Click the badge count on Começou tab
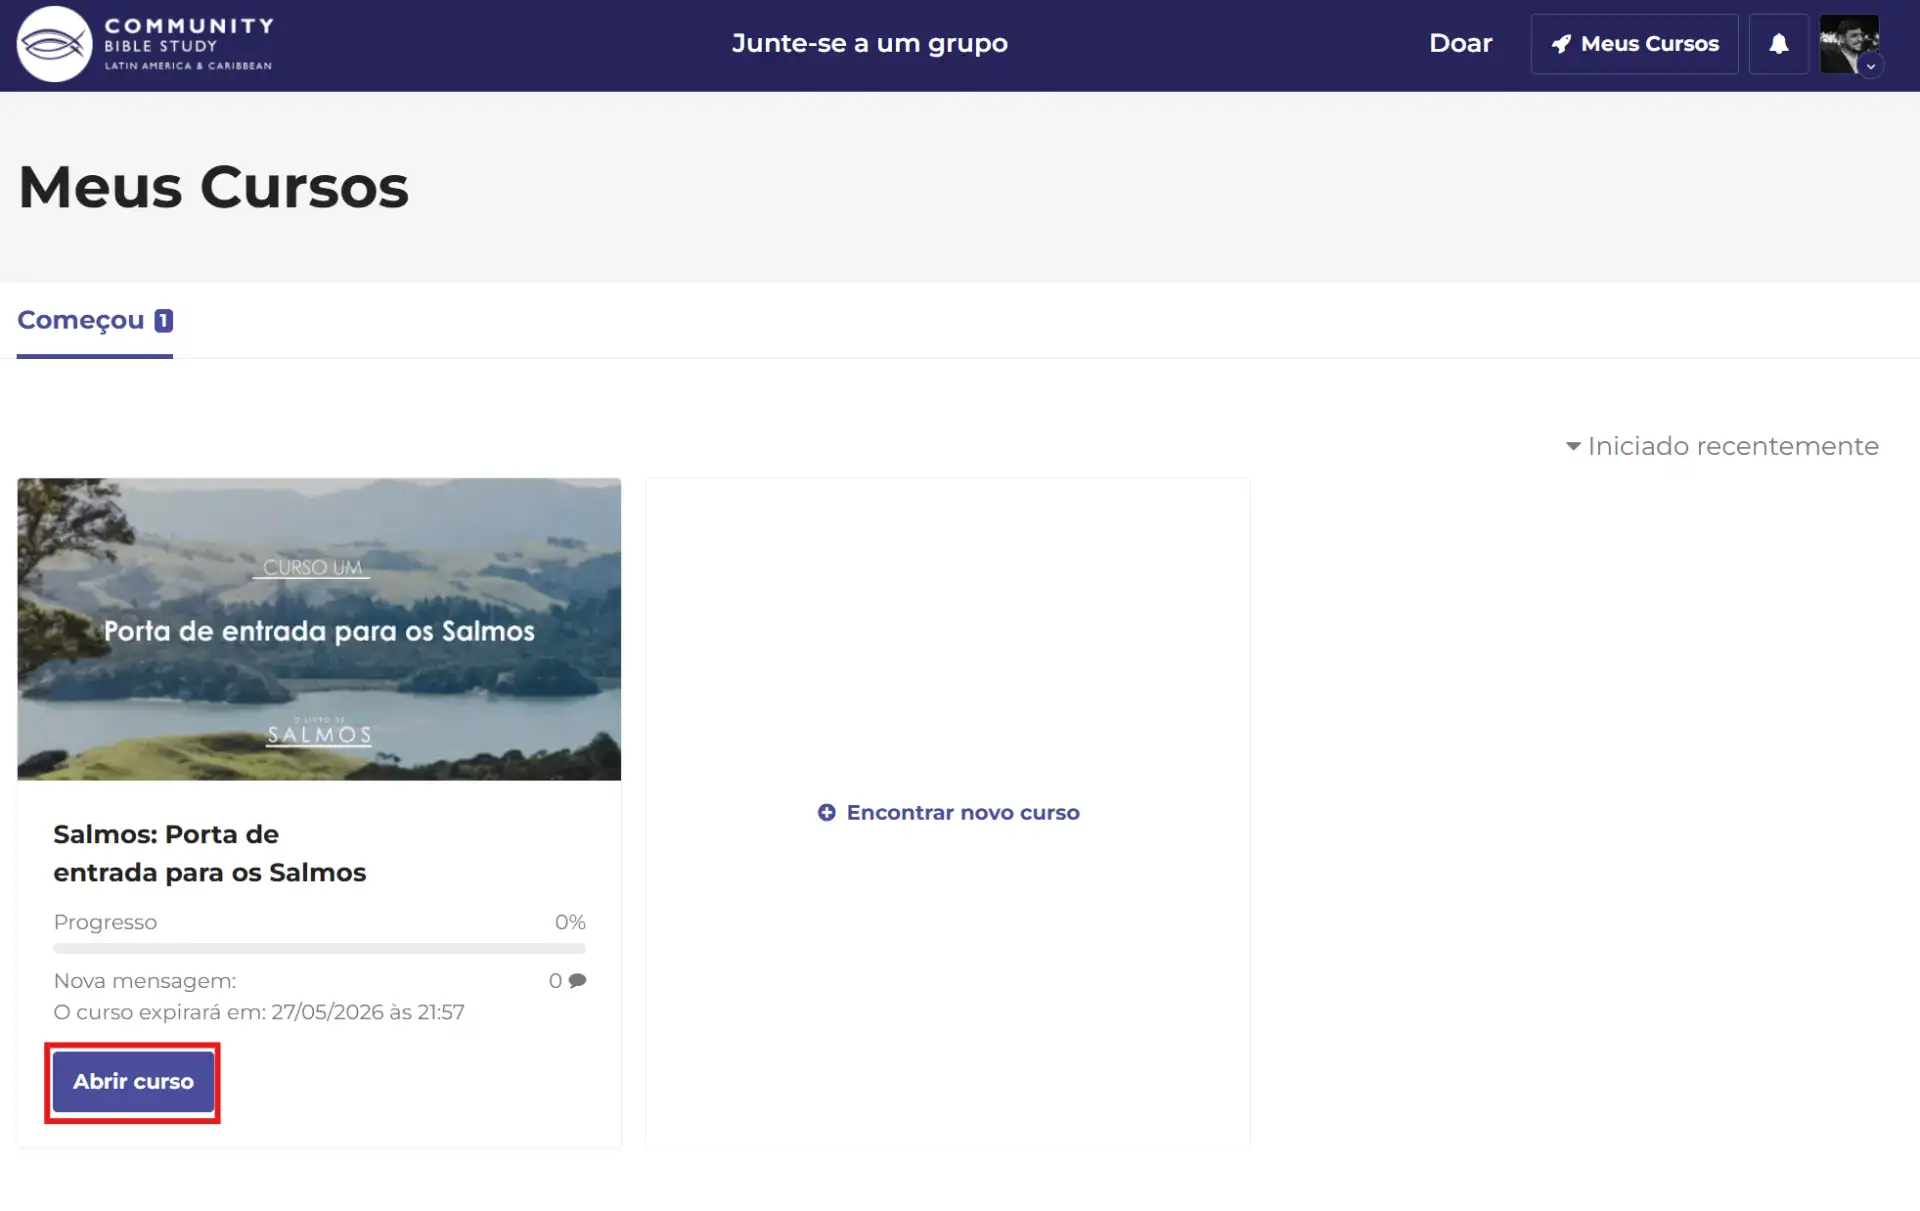The image size is (1920, 1211). pyautogui.click(x=163, y=320)
